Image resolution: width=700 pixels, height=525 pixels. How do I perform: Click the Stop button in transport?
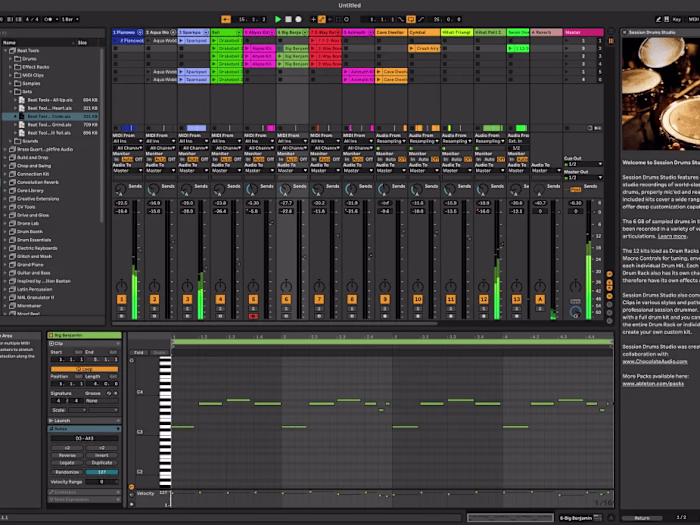pos(288,19)
